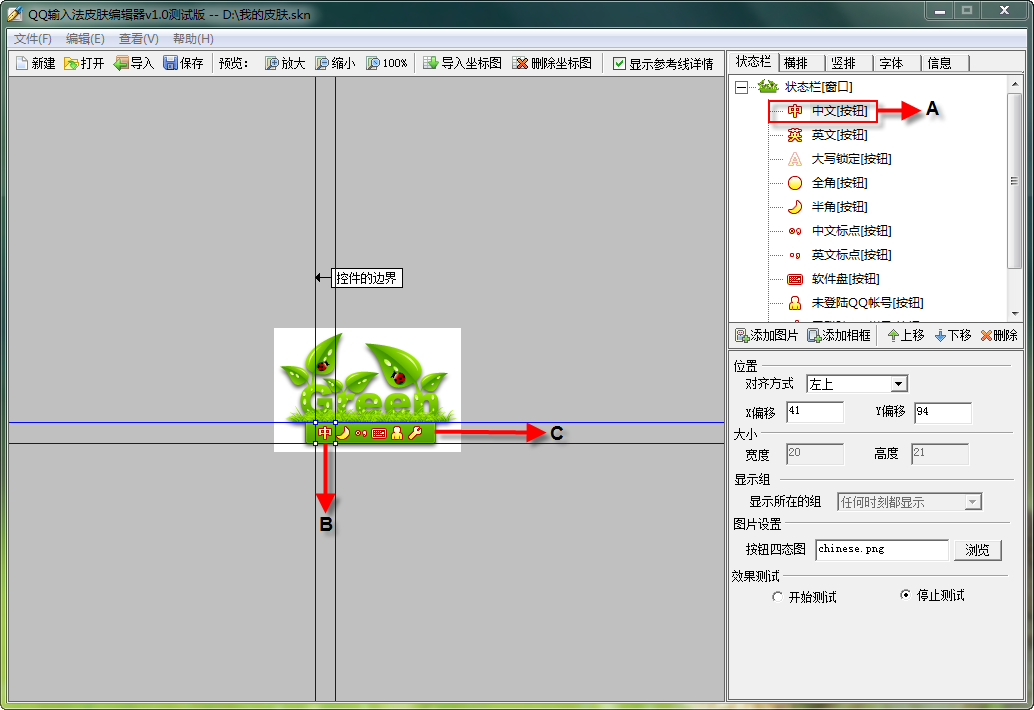Screen dimensions: 1034x710
Task: Reset the preview zoom to 100%
Action: 386,63
